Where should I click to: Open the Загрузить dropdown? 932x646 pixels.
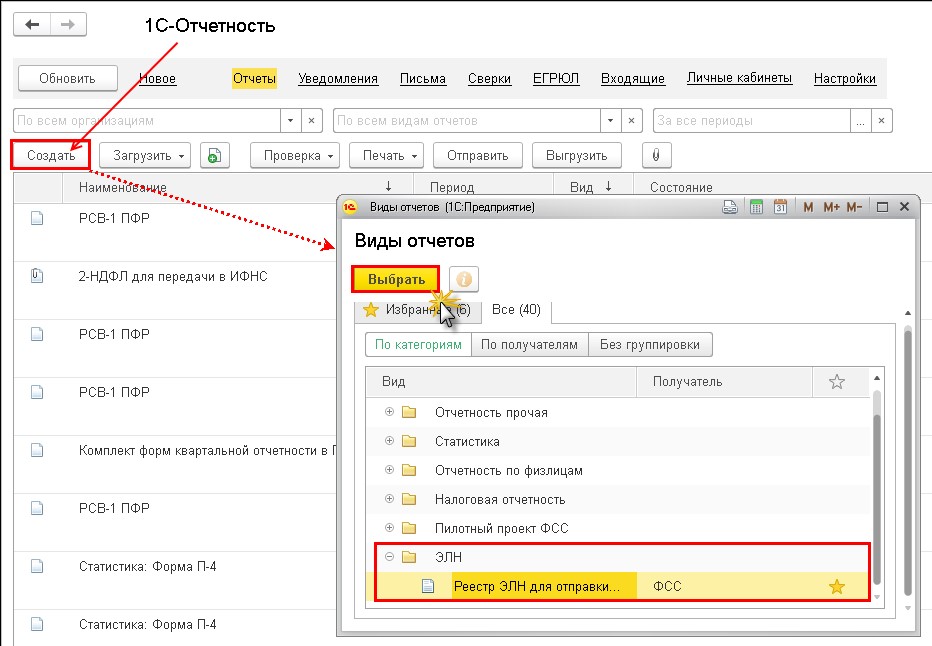coord(144,155)
